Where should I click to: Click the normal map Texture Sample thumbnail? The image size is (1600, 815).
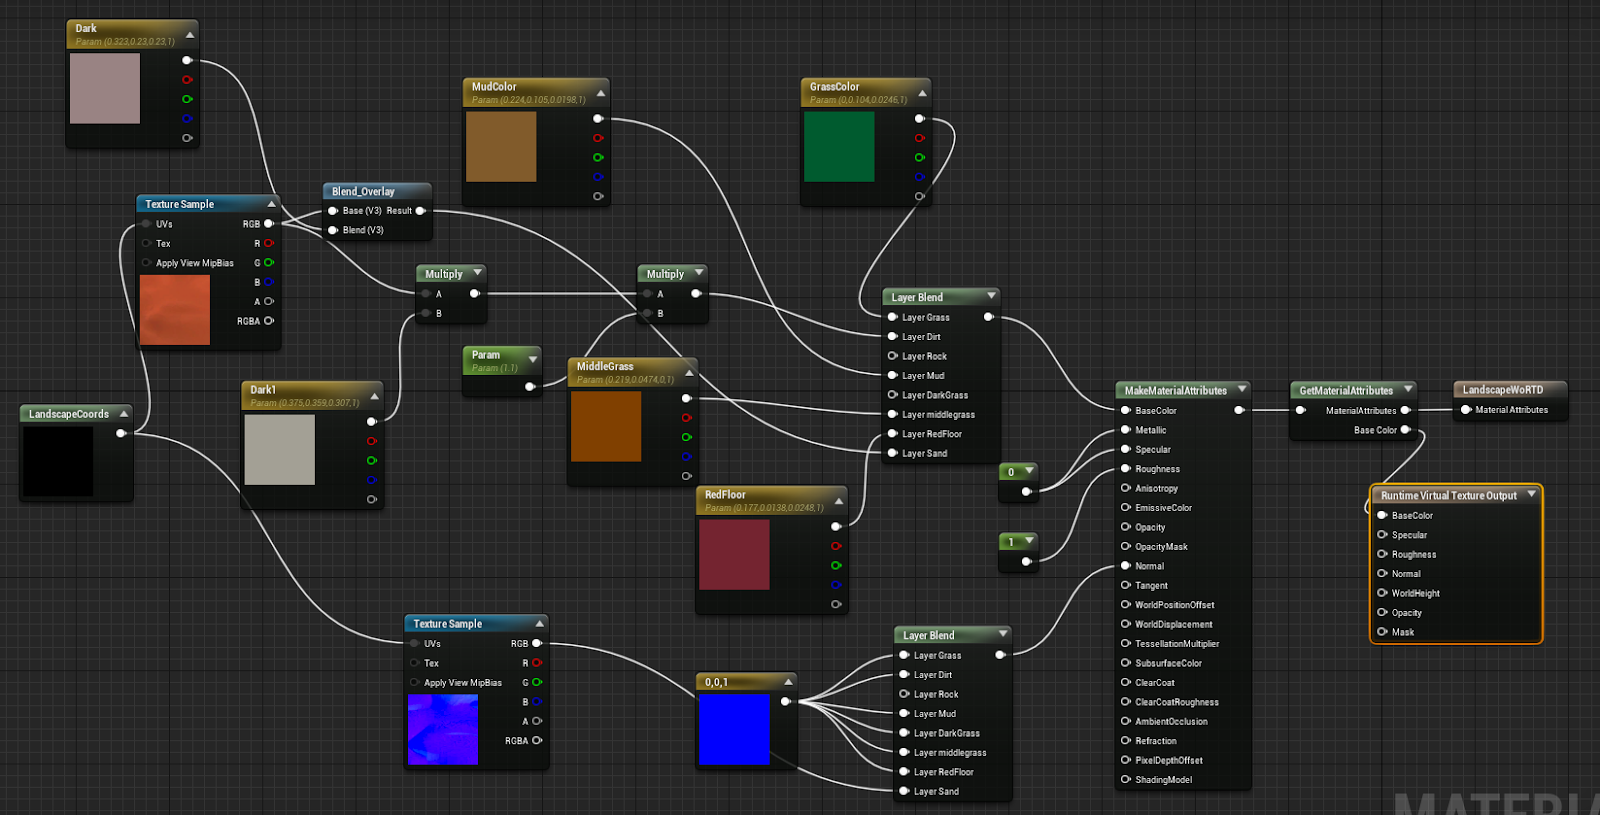[442, 729]
